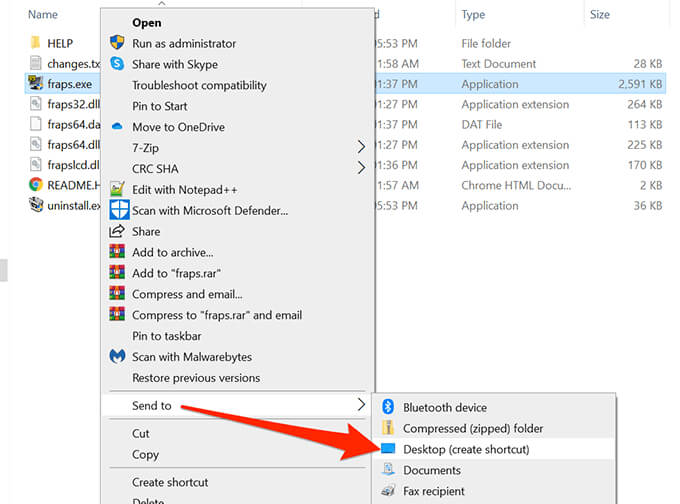Viewport: 680px width, 504px height.
Task: Click the WinRAR icon beside Add to archive
Action: tap(117, 252)
